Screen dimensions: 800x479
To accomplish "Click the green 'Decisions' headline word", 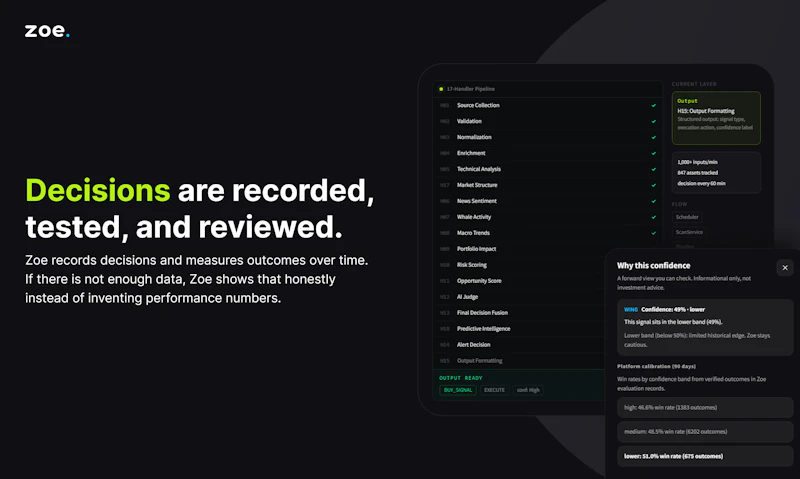I will (97, 191).
